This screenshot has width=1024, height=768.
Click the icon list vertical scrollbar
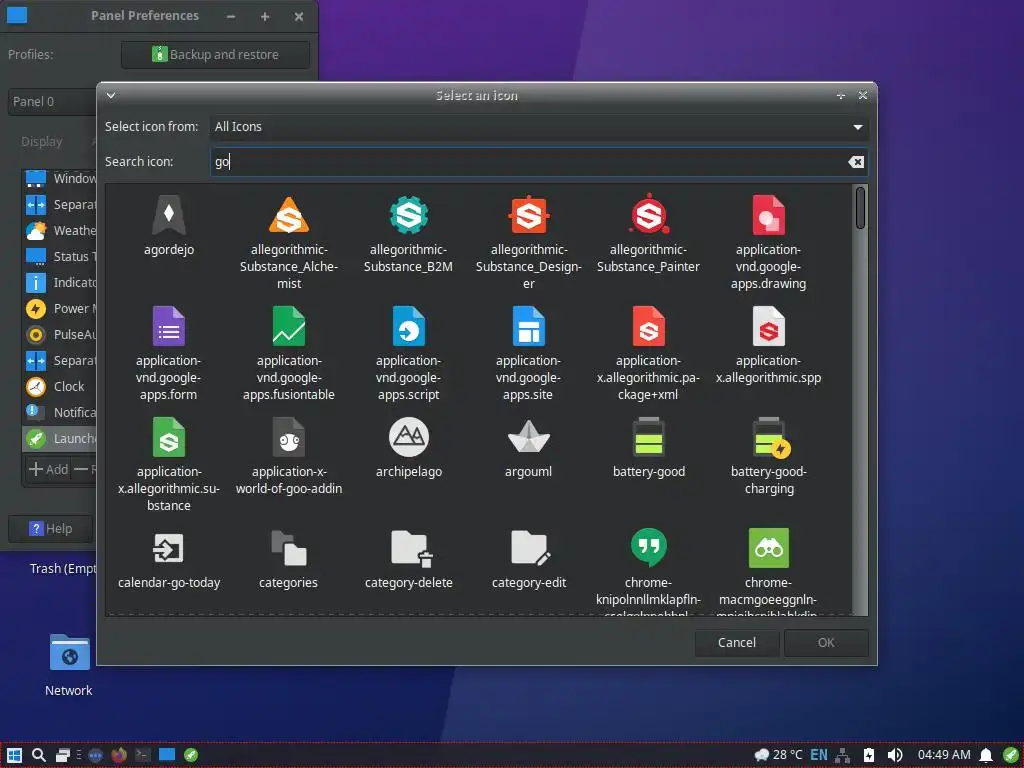click(860, 208)
